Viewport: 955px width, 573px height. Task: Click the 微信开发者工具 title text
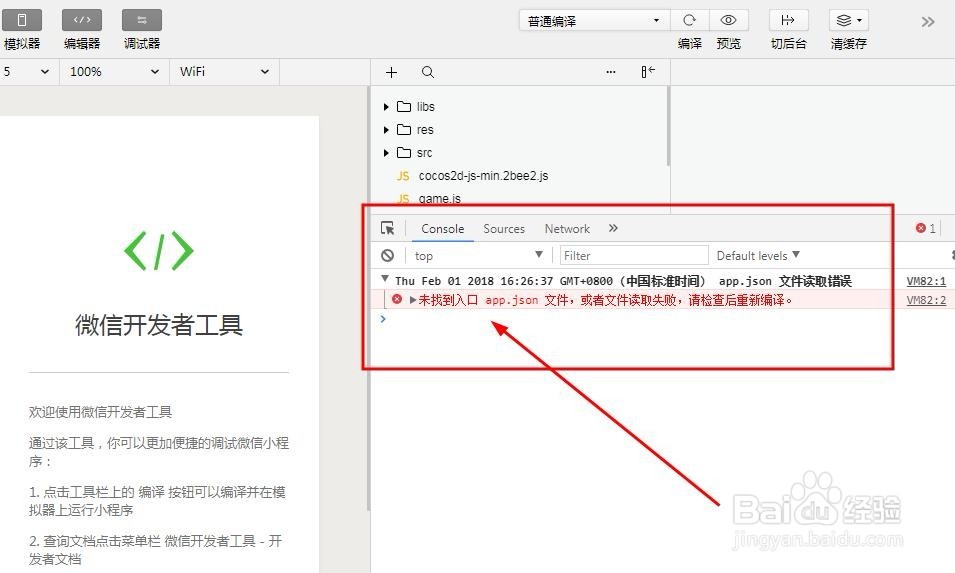coord(159,325)
